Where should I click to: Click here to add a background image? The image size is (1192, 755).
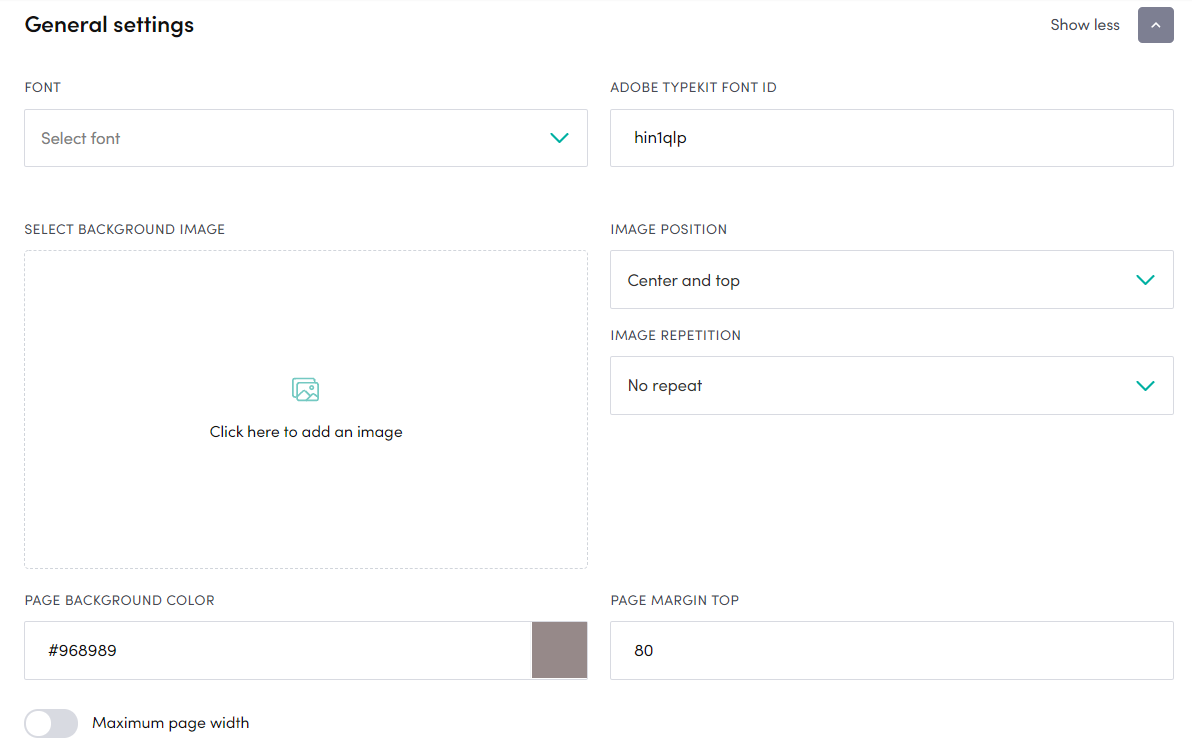click(306, 410)
